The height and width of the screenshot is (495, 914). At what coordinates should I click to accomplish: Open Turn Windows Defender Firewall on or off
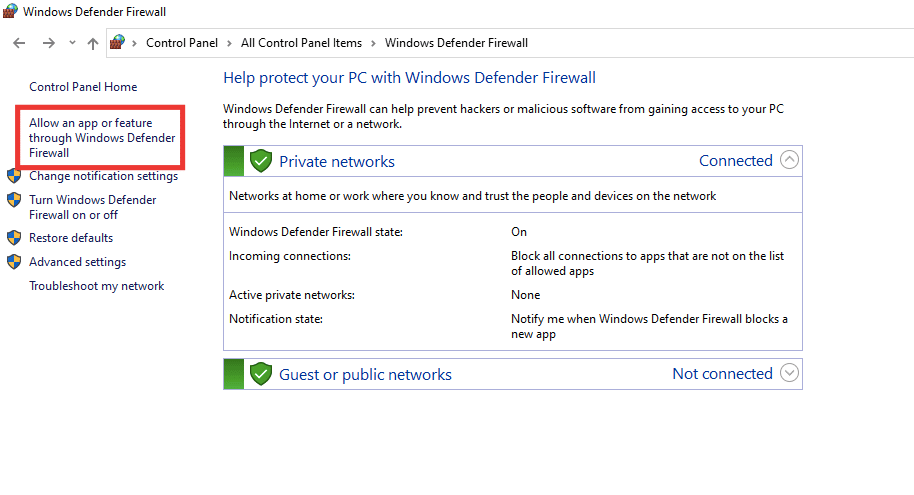click(x=93, y=208)
